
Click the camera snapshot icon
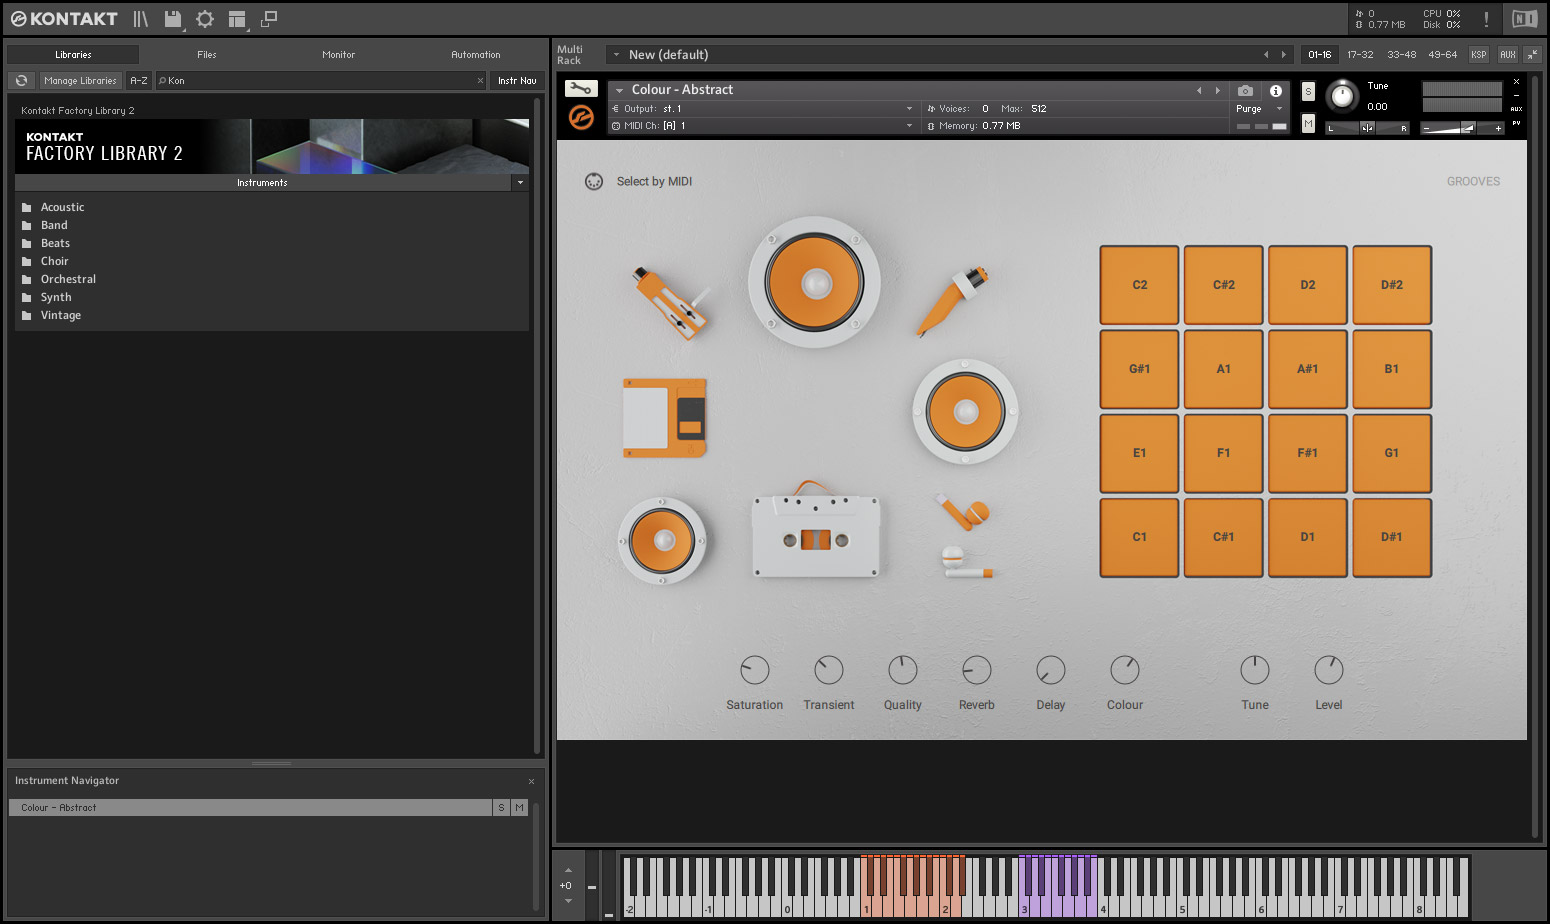pos(1245,90)
